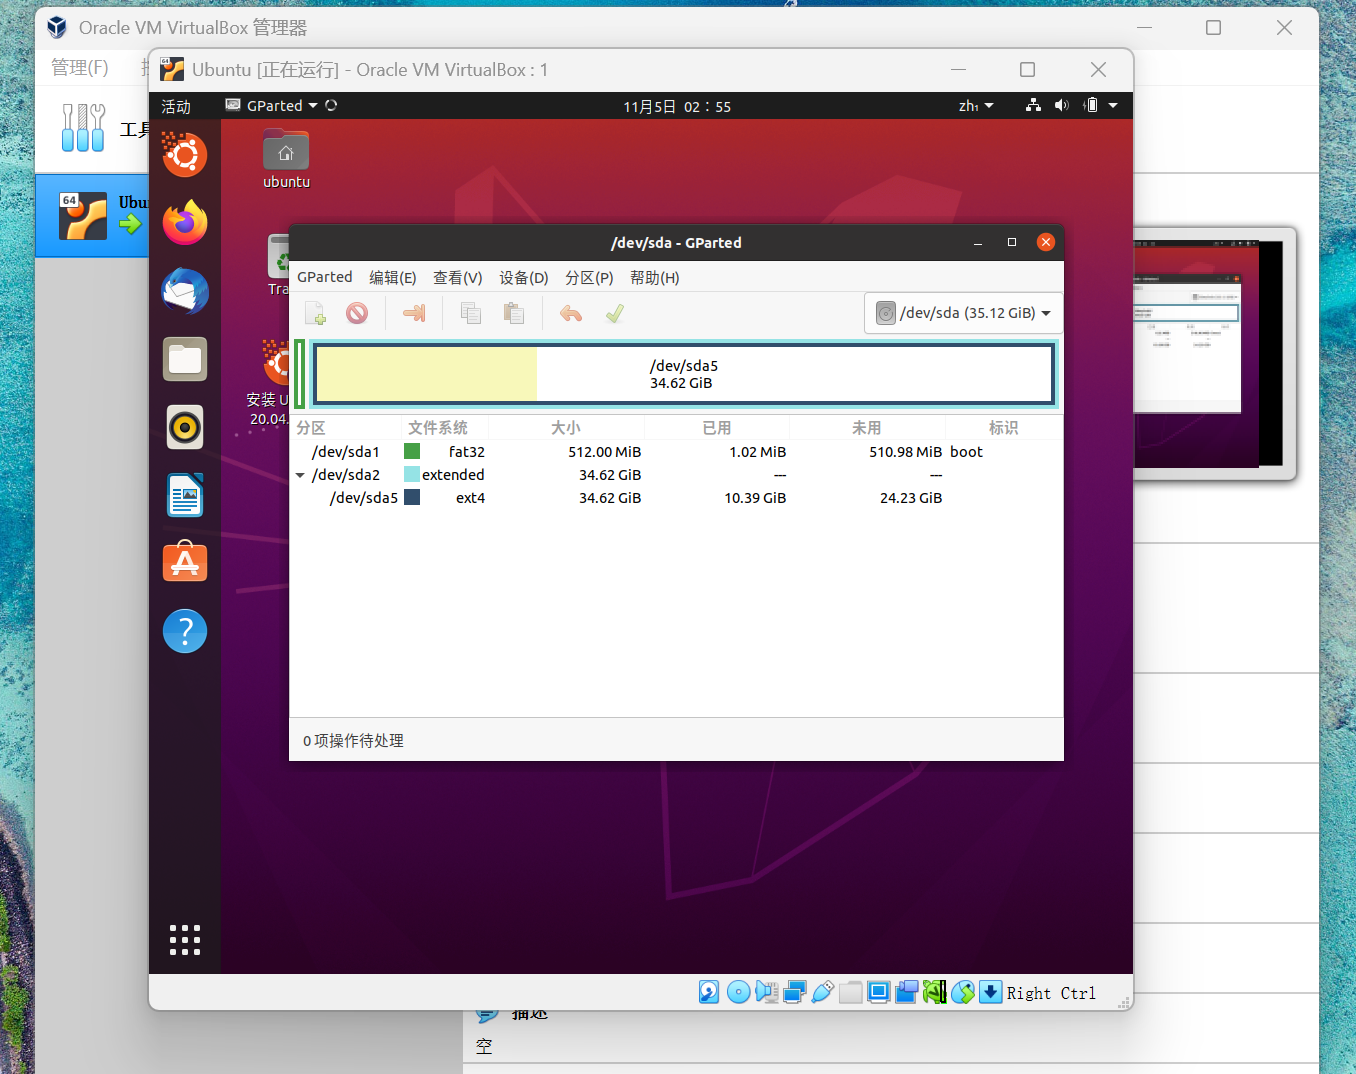Image resolution: width=1356 pixels, height=1074 pixels.
Task: Open the GParted menu in menu bar
Action: (324, 277)
